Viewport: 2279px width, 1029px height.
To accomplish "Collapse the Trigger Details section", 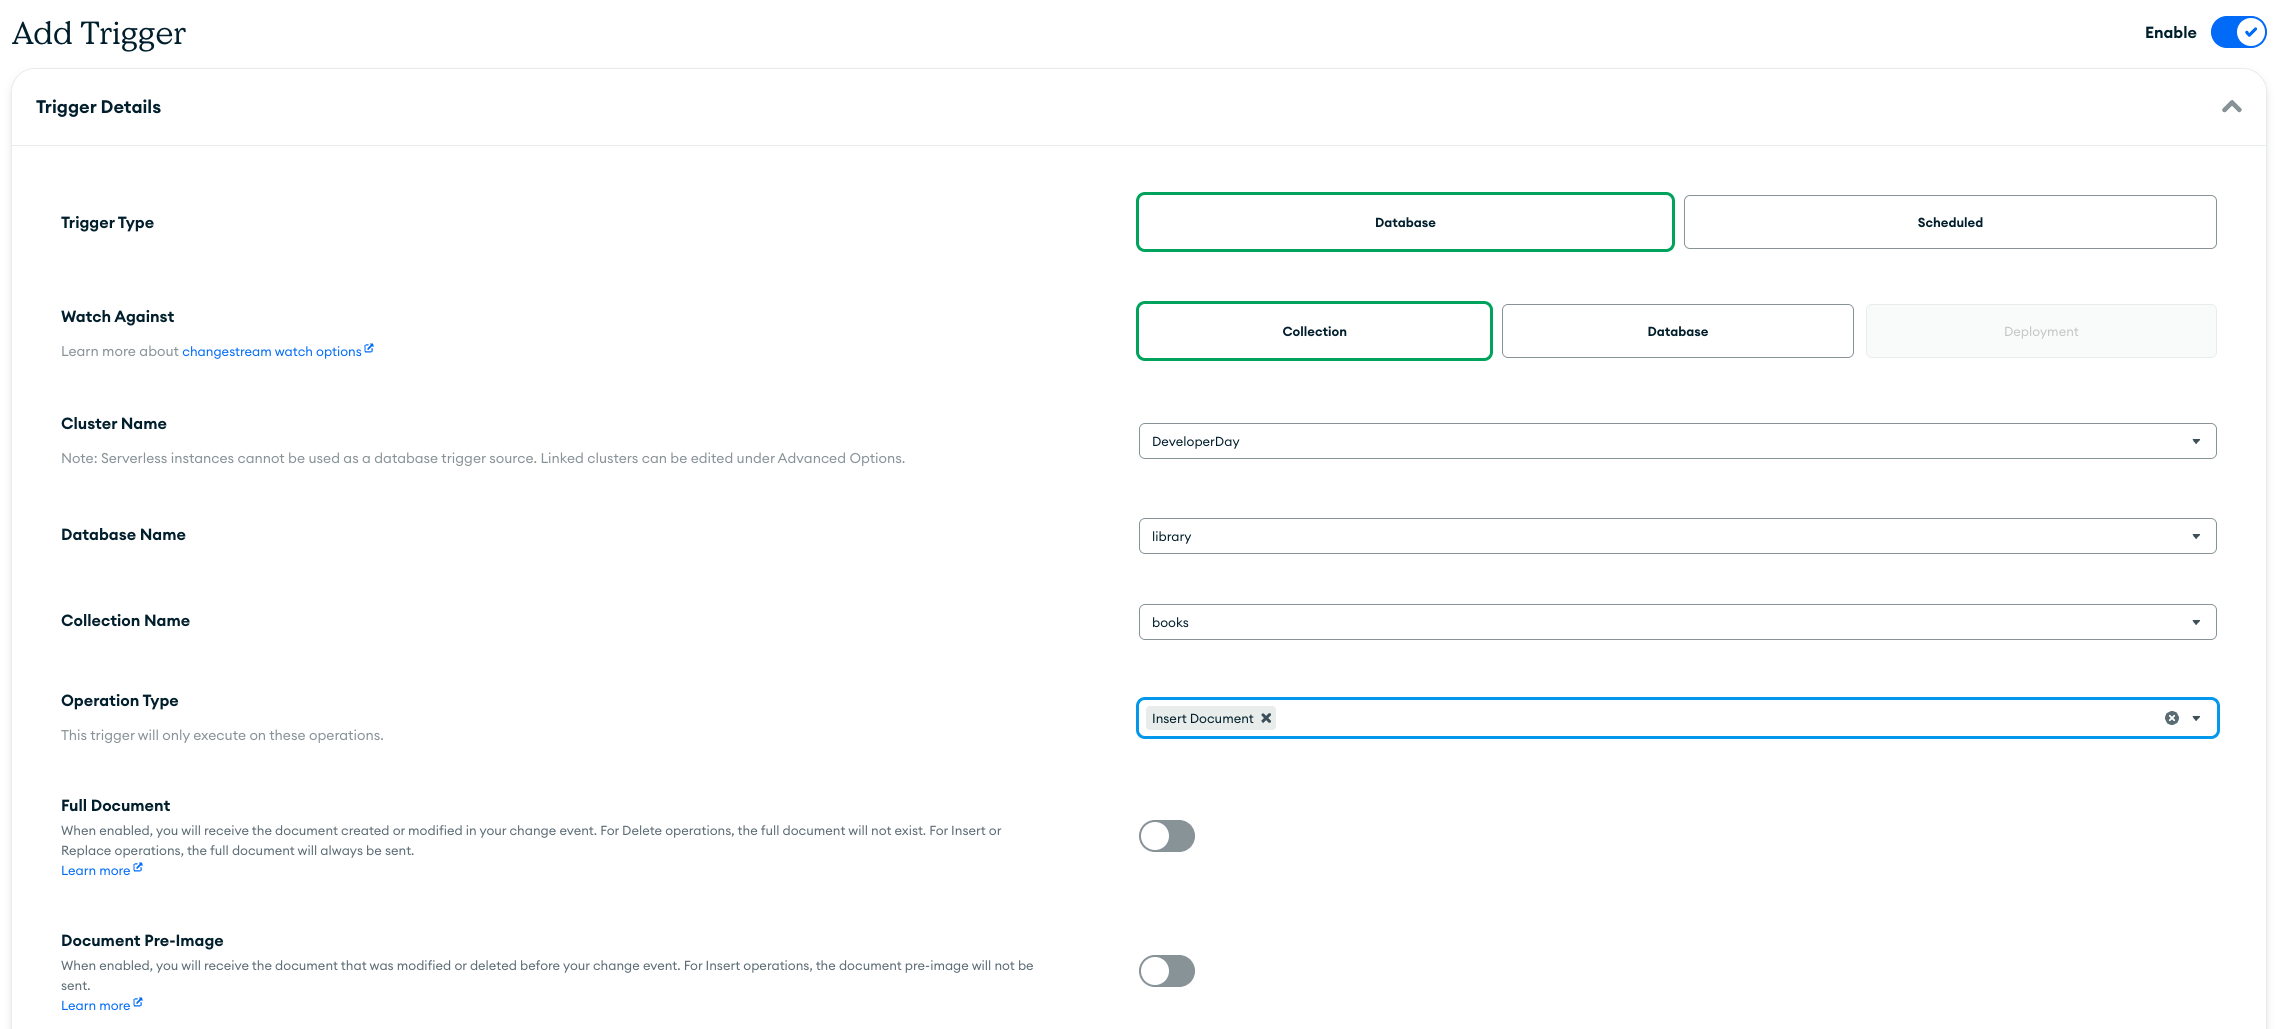I will click(2231, 107).
